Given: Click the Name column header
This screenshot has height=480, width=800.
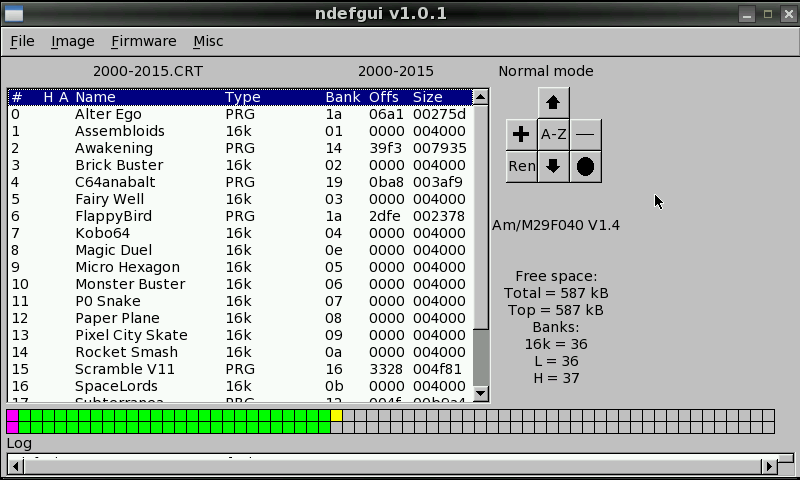Looking at the screenshot, I should click(95, 97).
